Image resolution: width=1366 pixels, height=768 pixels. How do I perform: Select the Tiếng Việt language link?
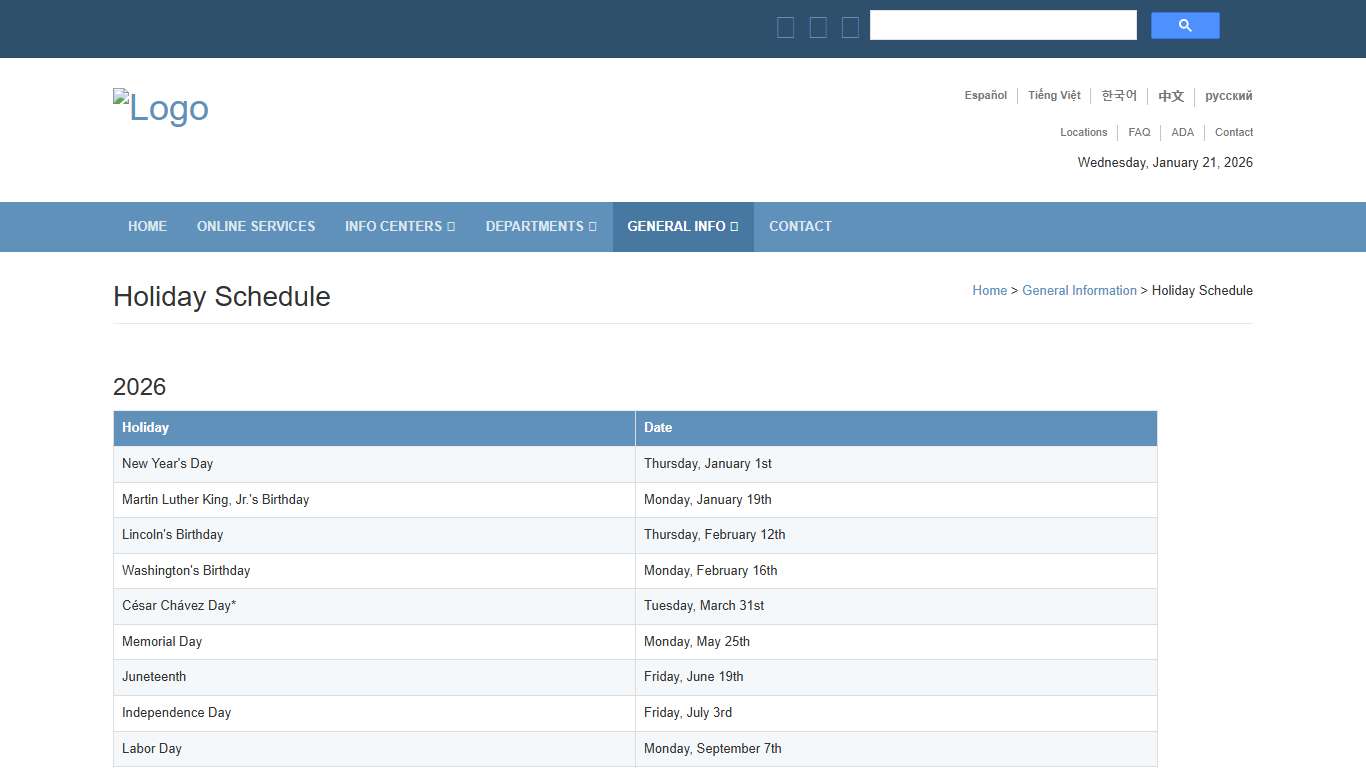coord(1054,96)
